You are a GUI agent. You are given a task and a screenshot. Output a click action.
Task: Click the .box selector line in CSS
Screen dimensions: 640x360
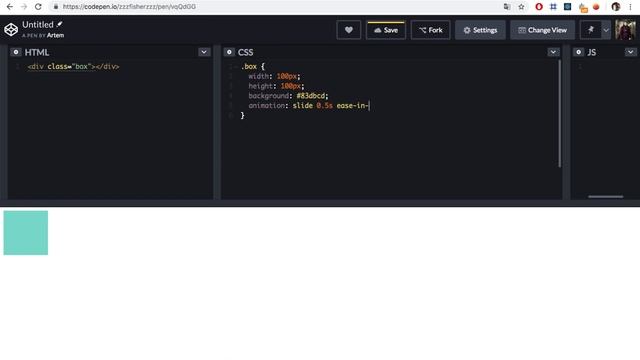tap(253, 66)
